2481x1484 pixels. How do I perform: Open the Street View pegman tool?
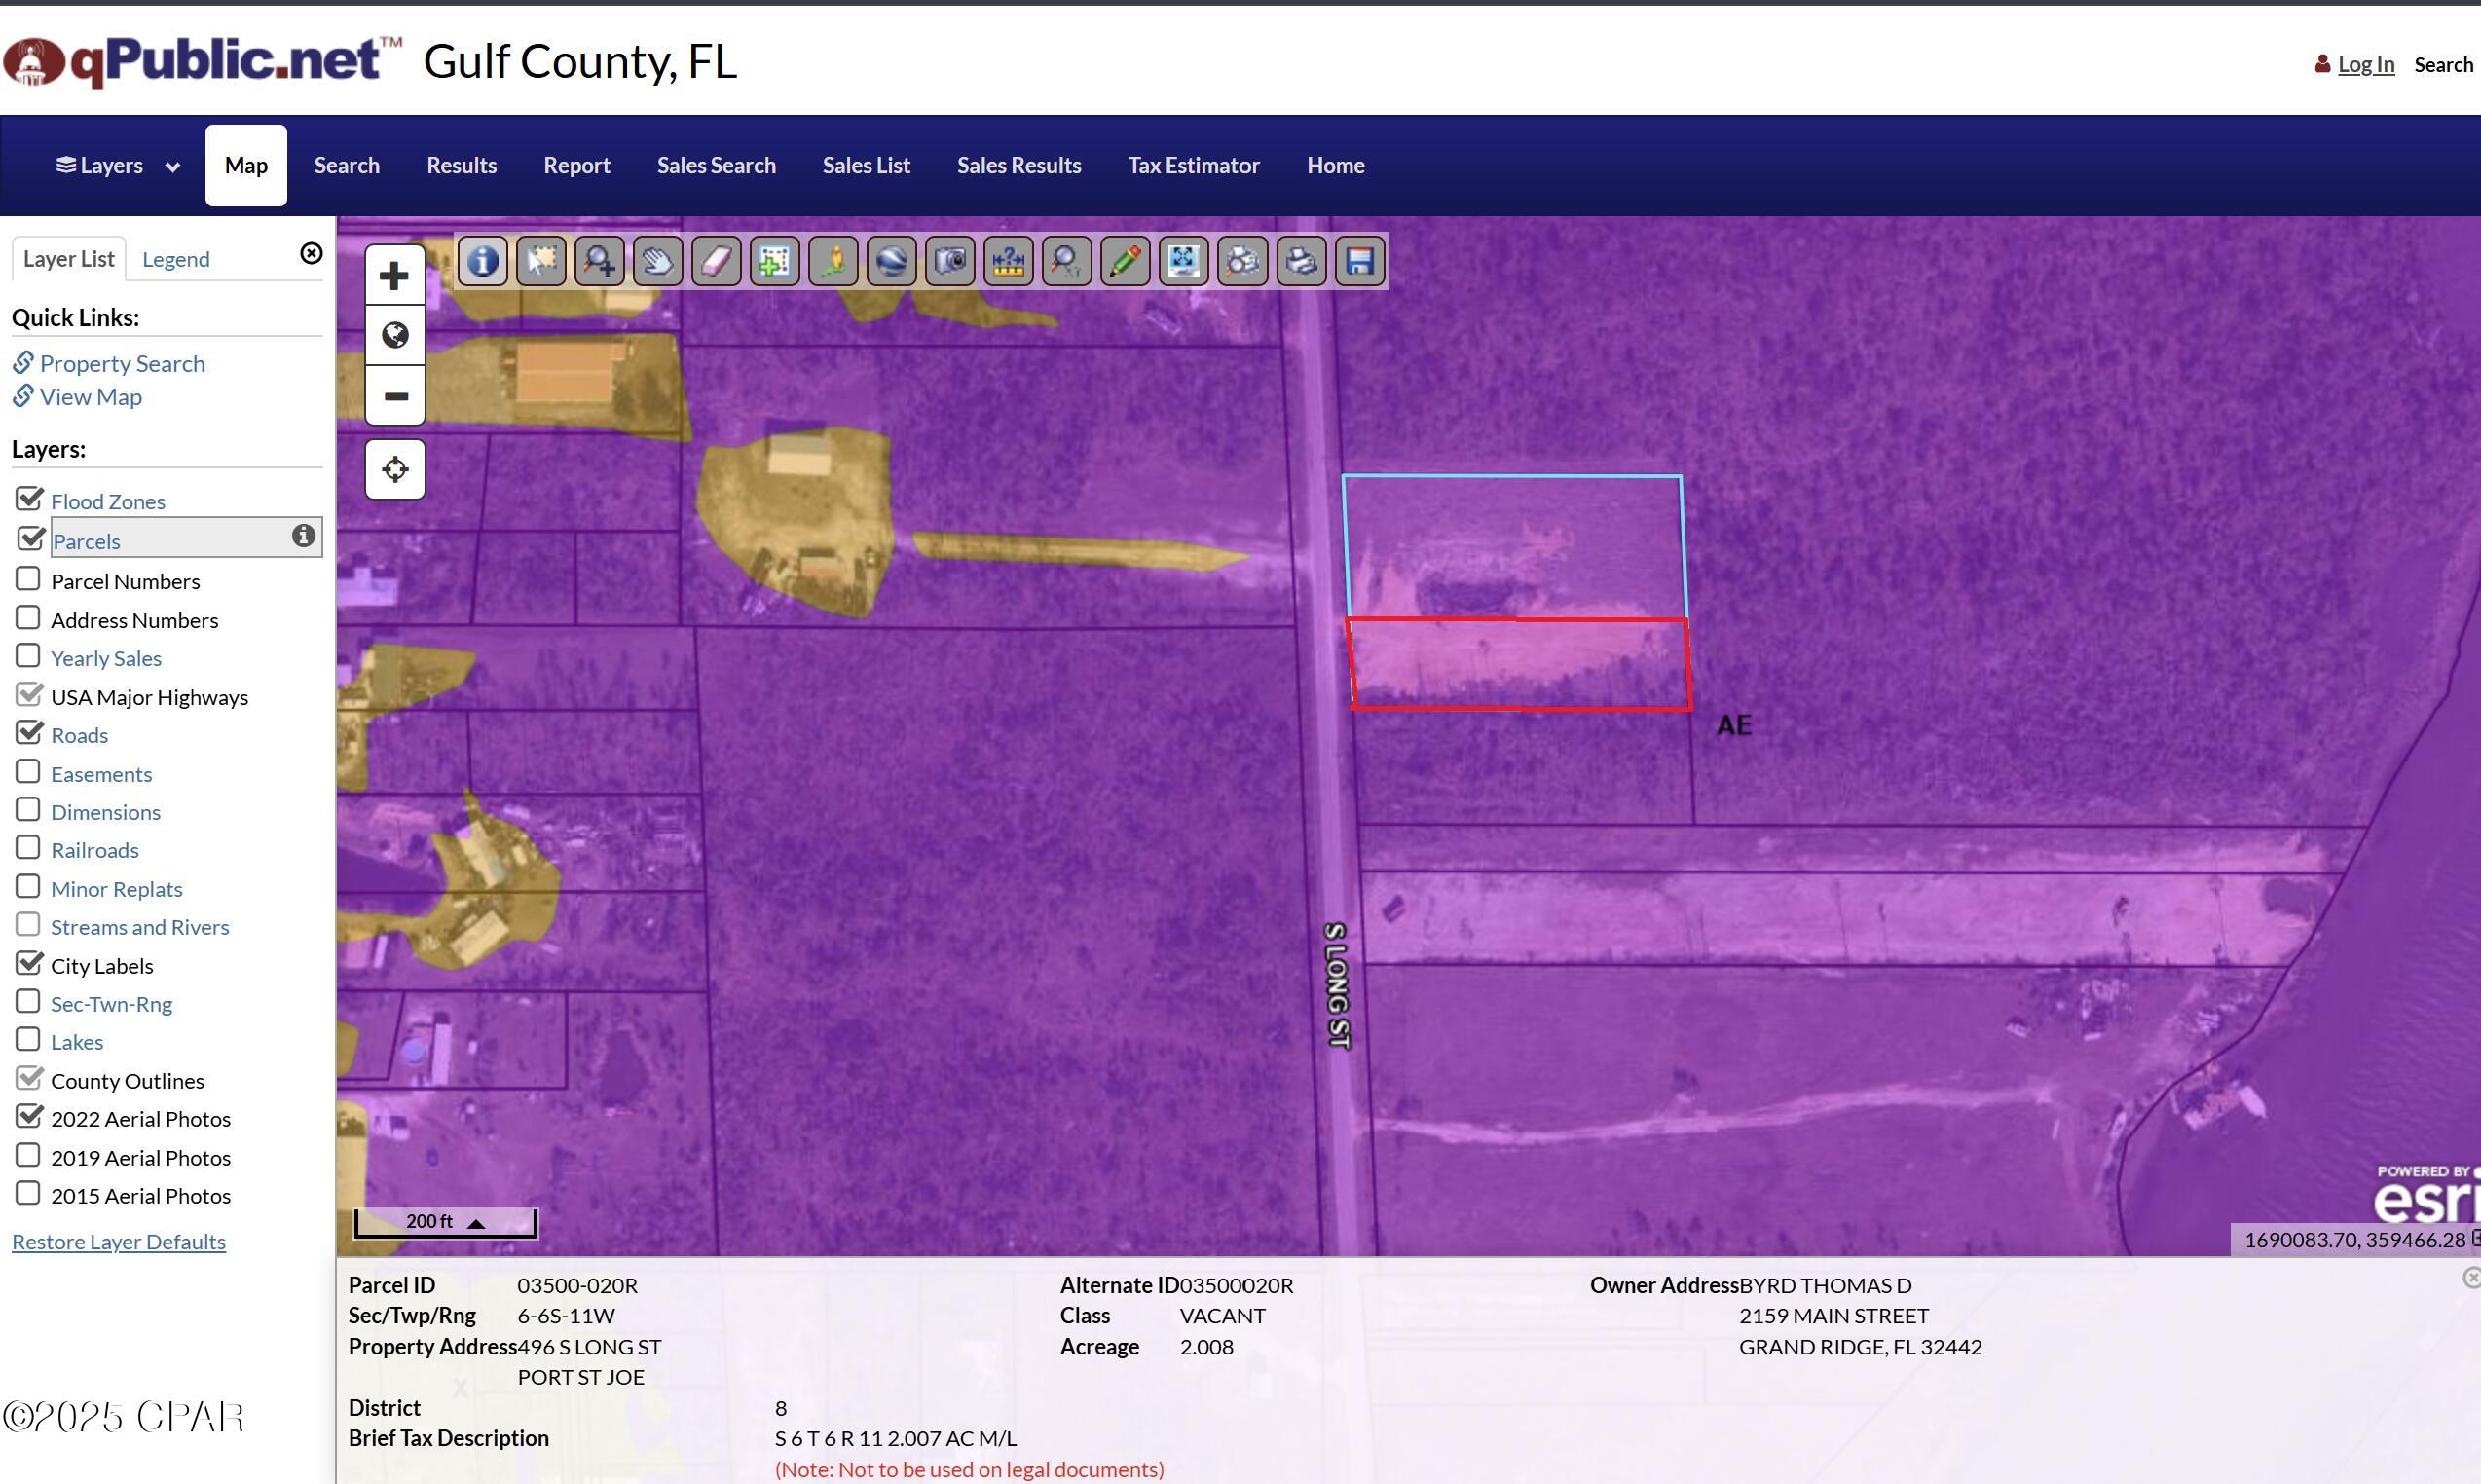[833, 262]
